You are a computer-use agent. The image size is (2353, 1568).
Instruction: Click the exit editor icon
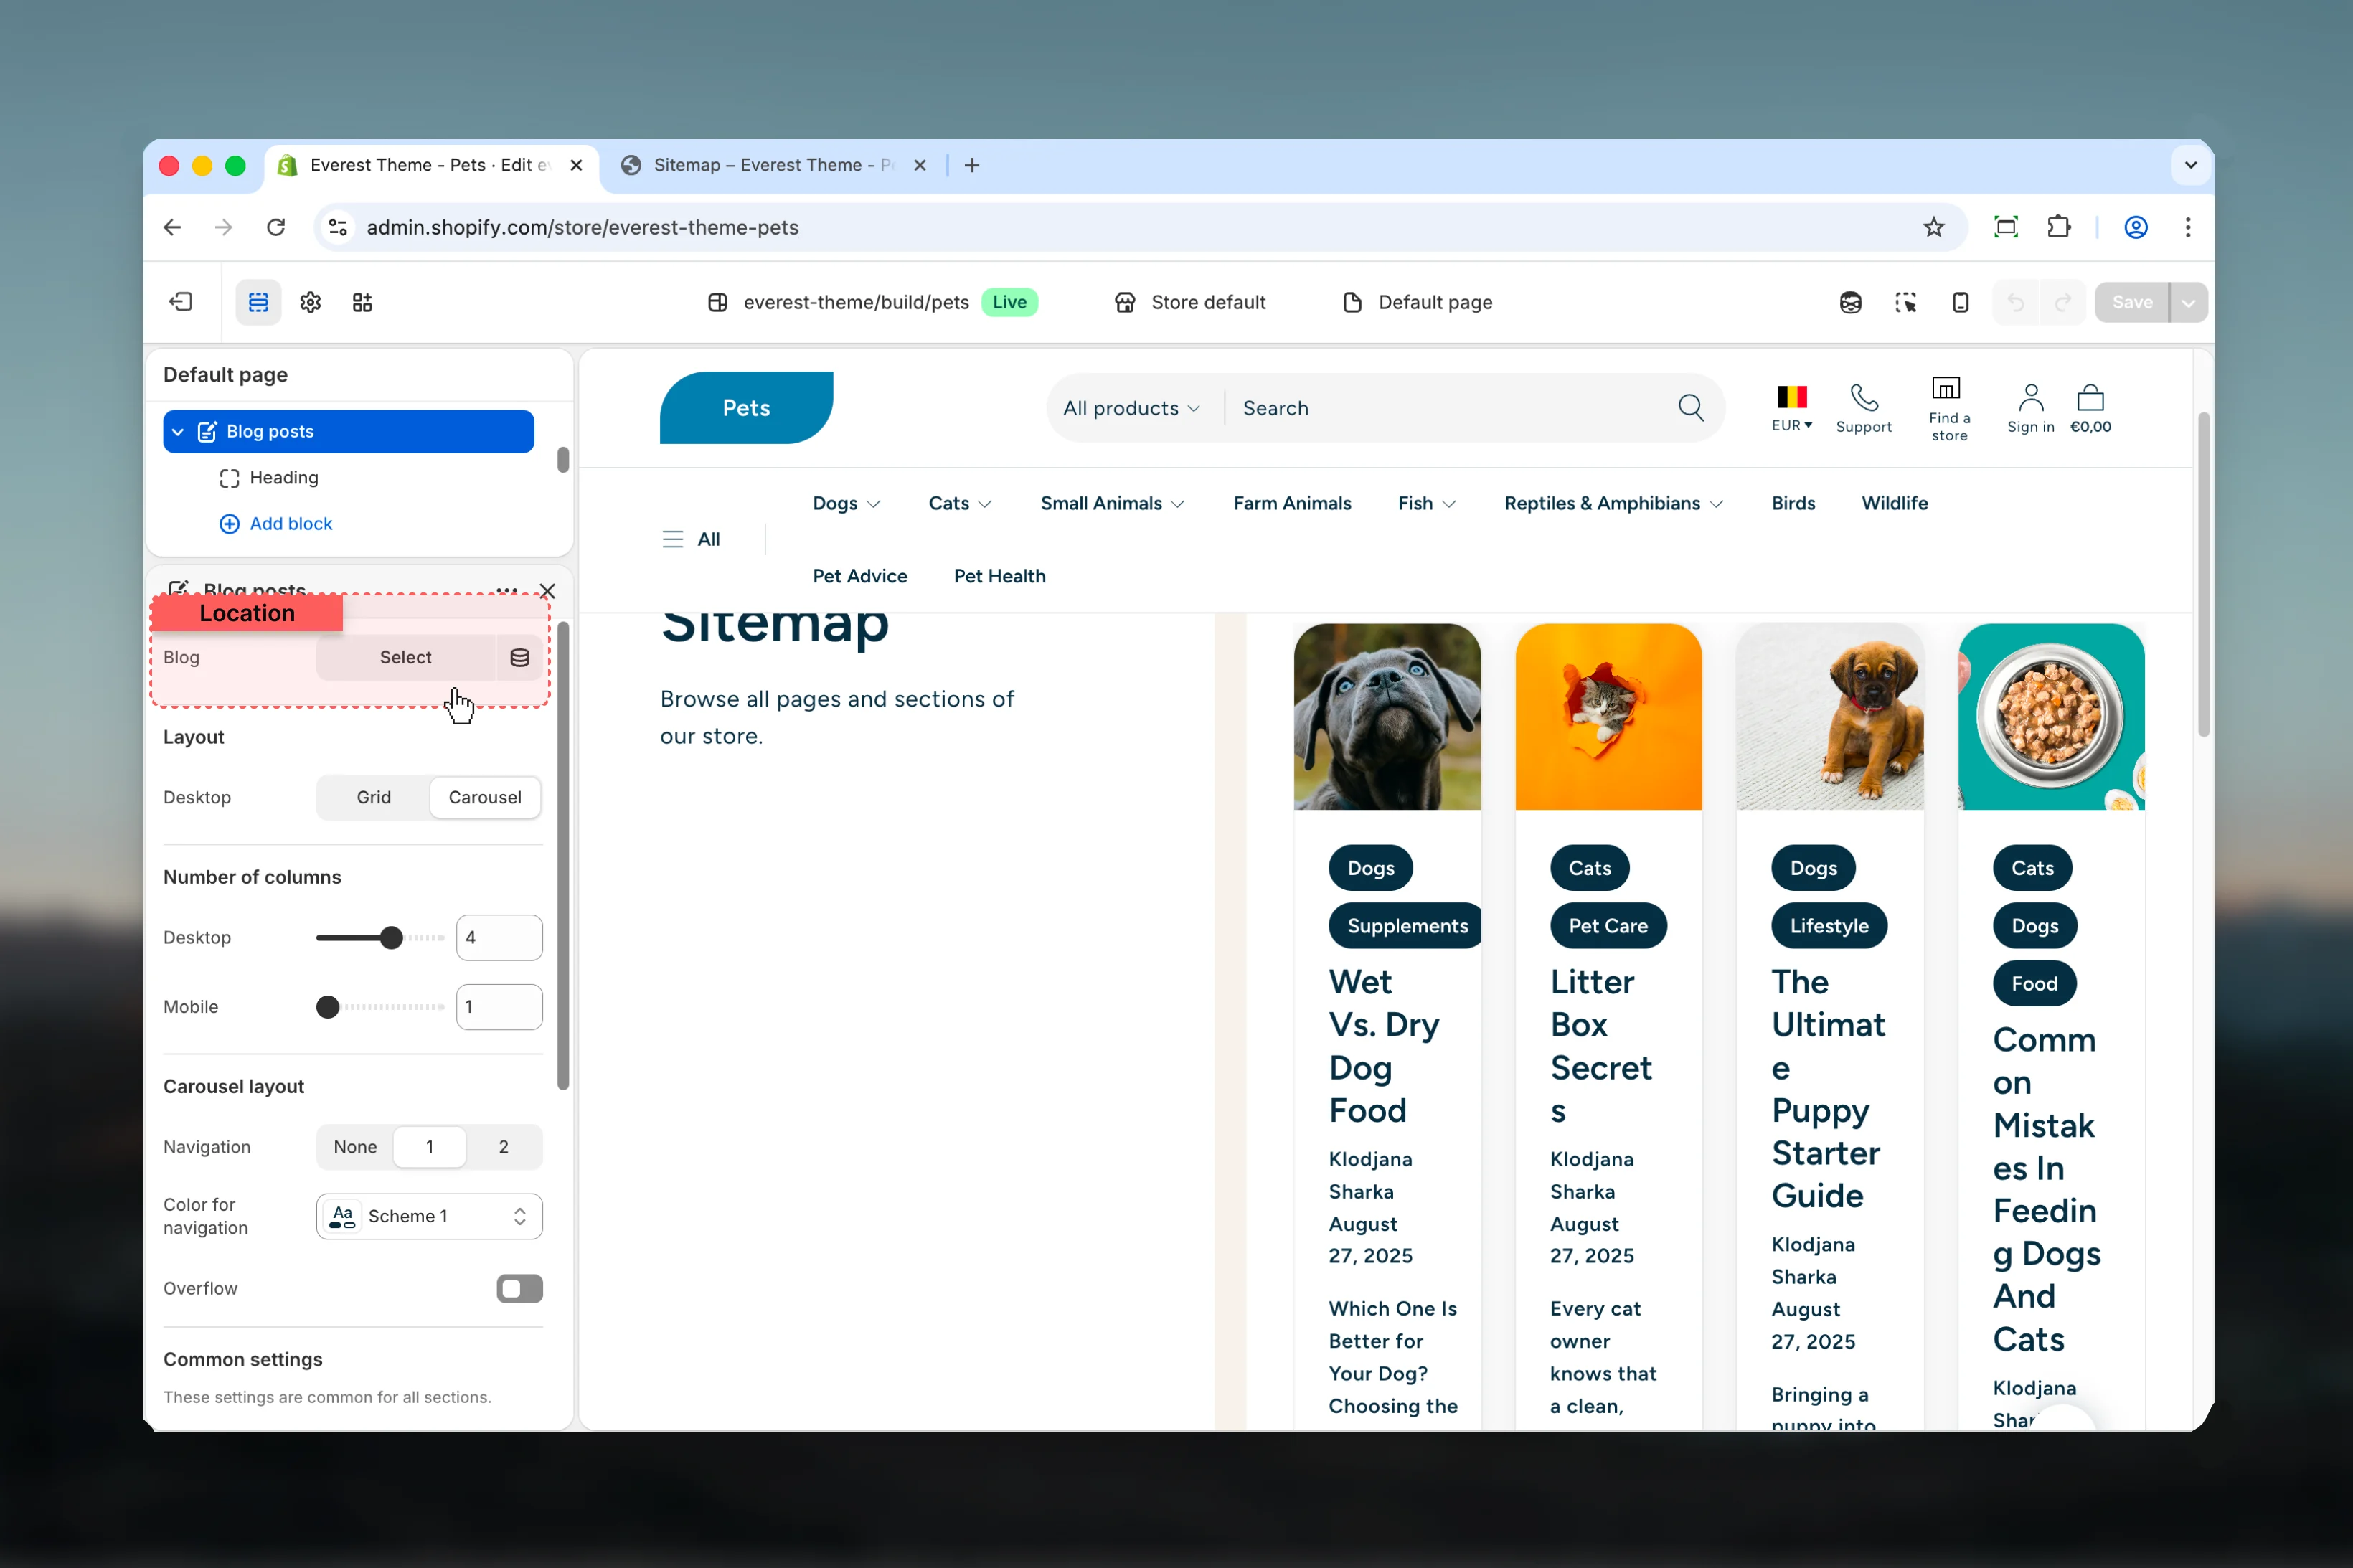click(x=181, y=302)
